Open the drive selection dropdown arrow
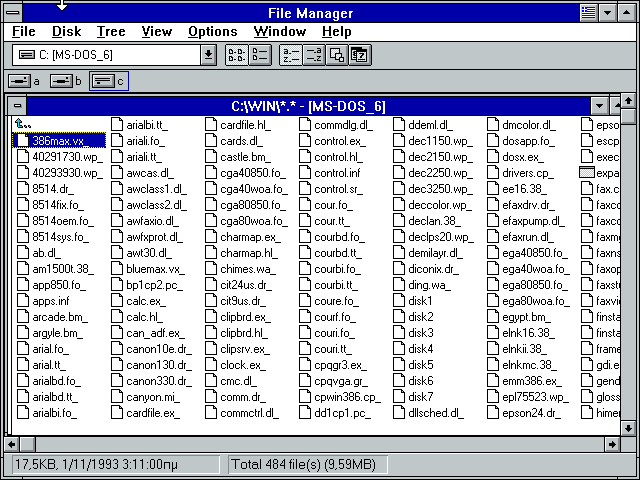This screenshot has height=480, width=640. point(208,55)
